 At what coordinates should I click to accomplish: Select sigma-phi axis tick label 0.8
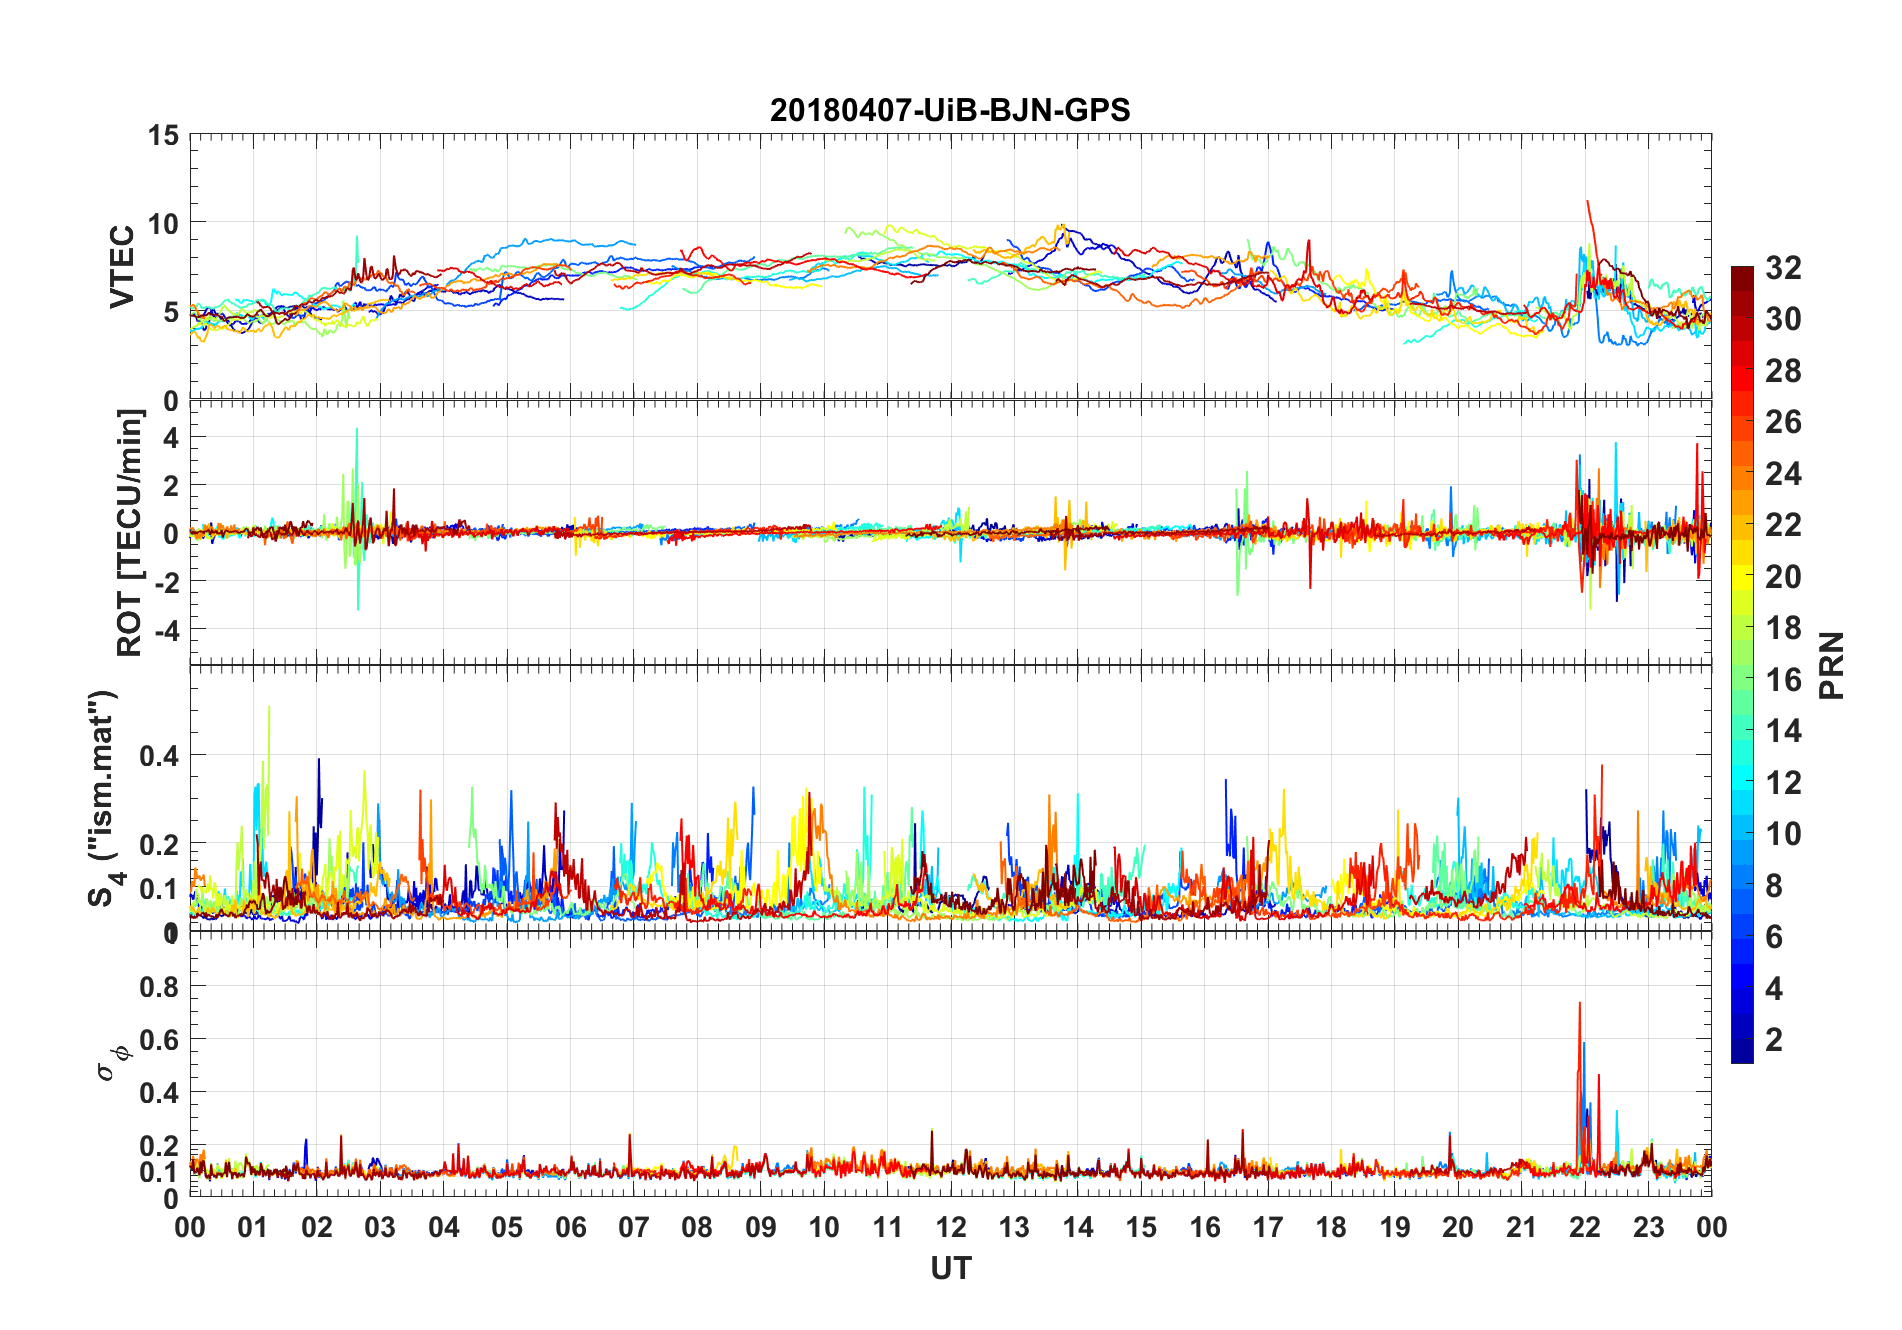pos(159,987)
